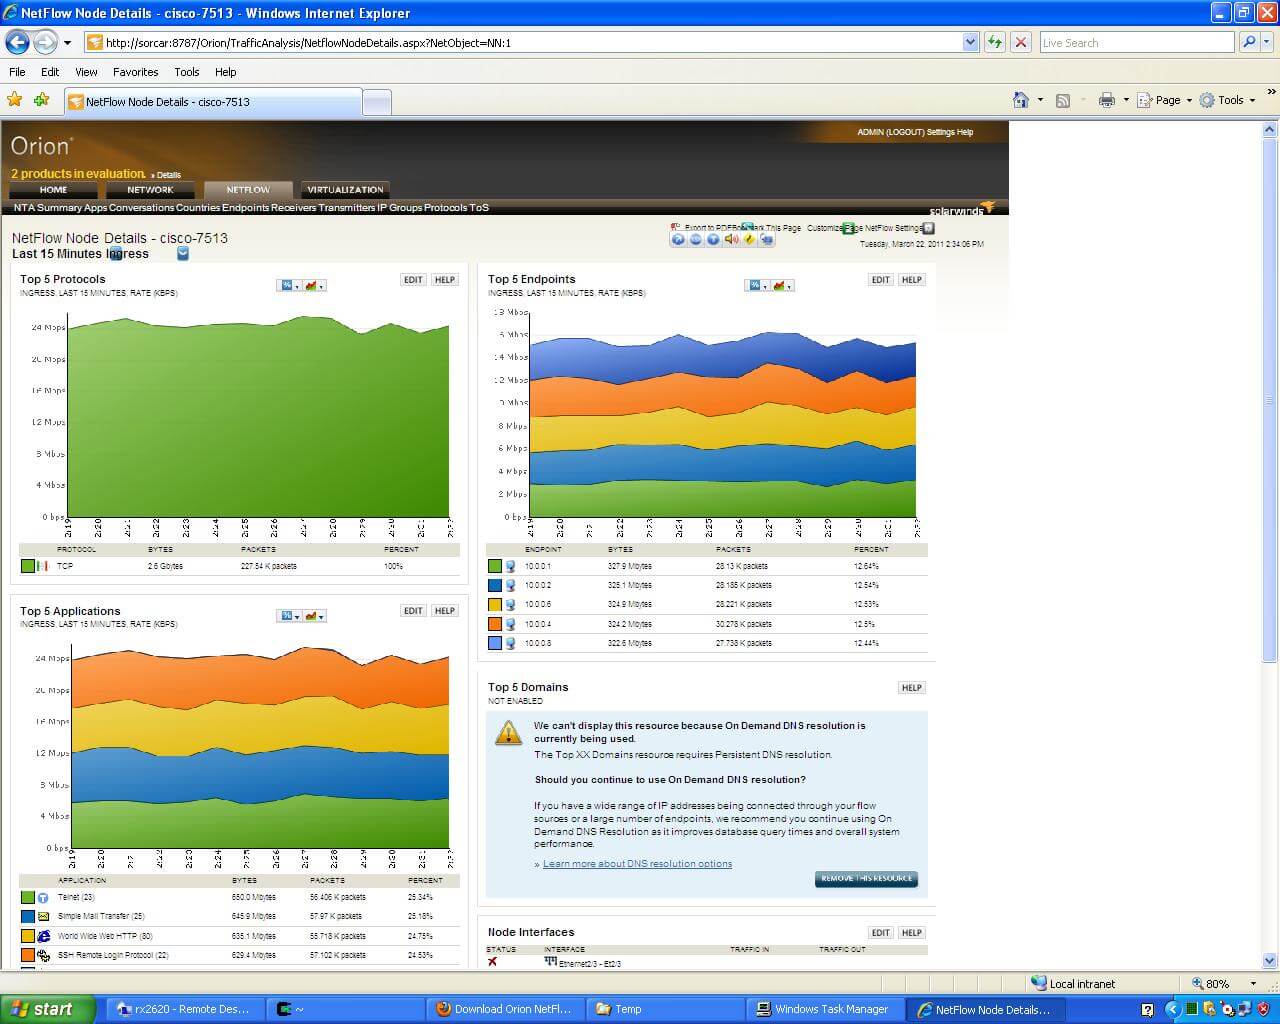Viewport: 1280px width, 1024px height.
Task: Click the blue swatch for endpoint 10.0.0.2
Action: coord(495,585)
